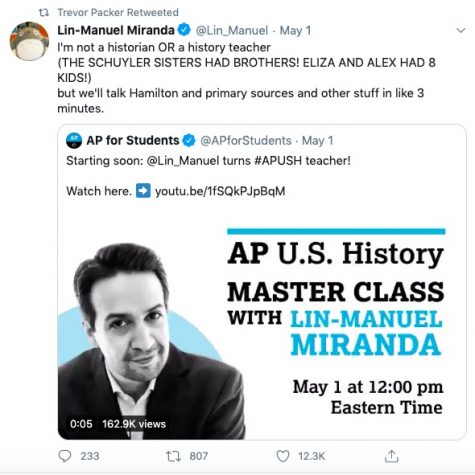475x475 pixels.
Task: Click Lin-Manuel Miranda's verified badge
Action: [x=184, y=30]
